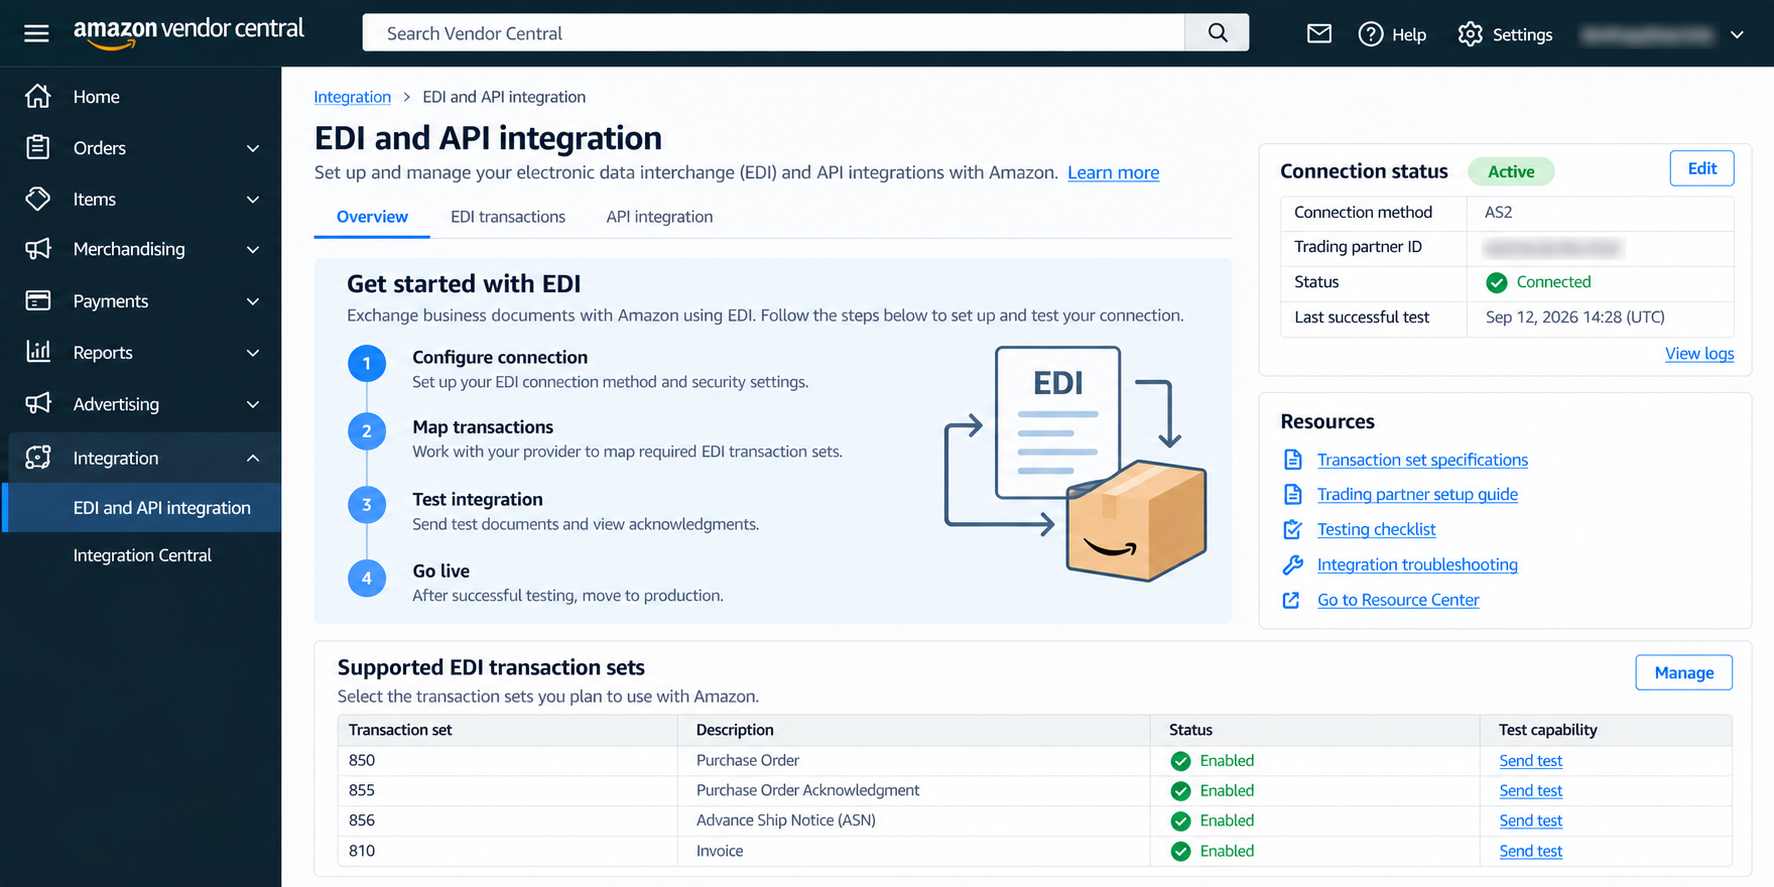Focus the Search Vendor Central field

[774, 33]
